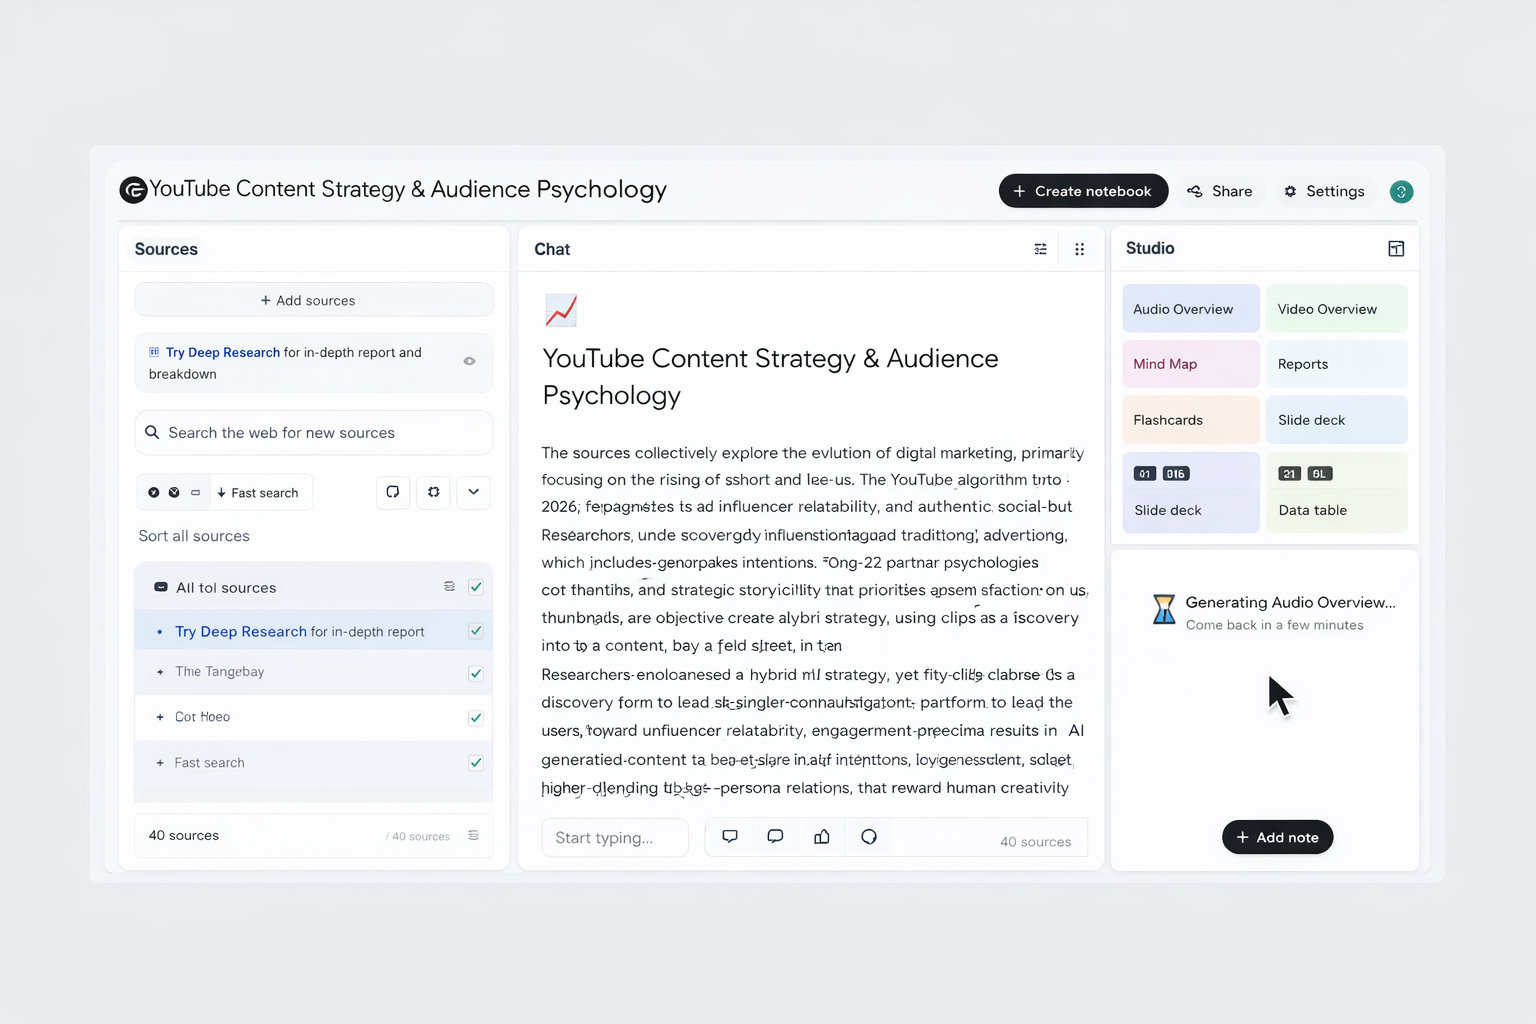The image size is (1536, 1024).
Task: Click the chat filter settings icon
Action: point(1040,249)
